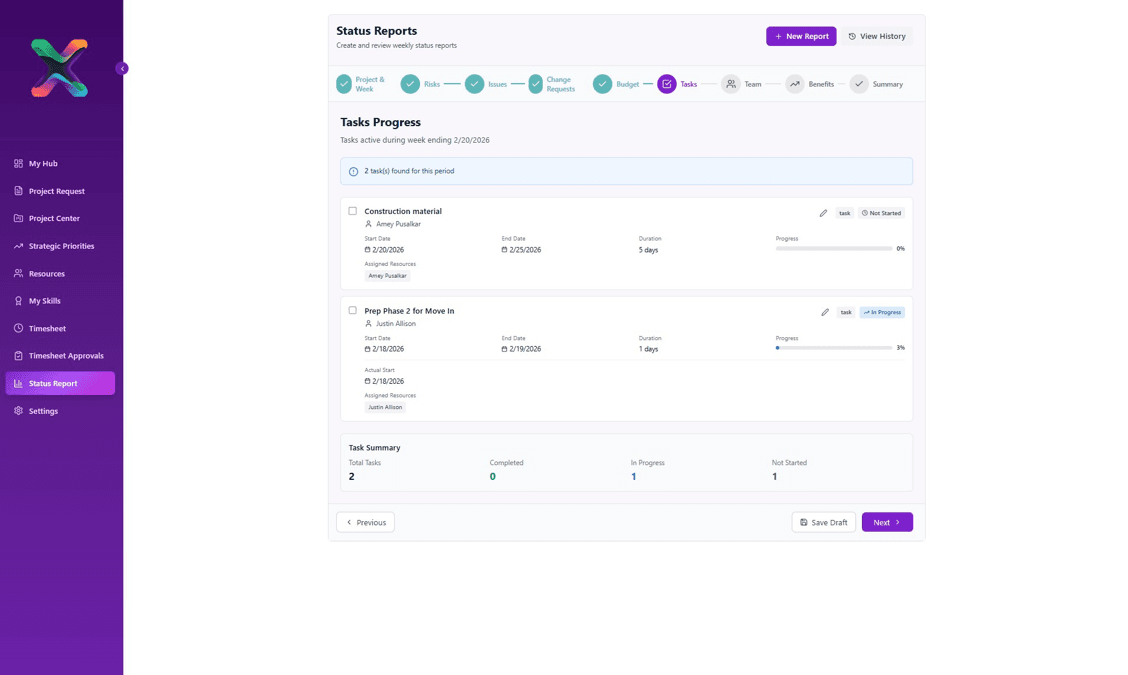Click the info icon on the tasks banner
Viewport: 1128px width, 675px height.
(x=352, y=170)
